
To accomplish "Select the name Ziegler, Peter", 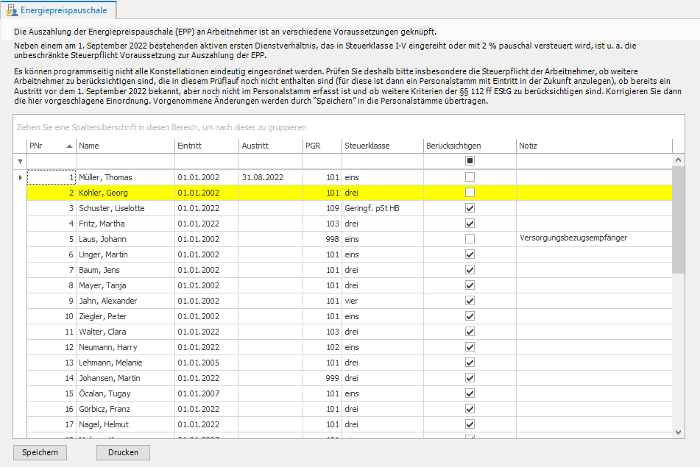I will click(x=103, y=316).
